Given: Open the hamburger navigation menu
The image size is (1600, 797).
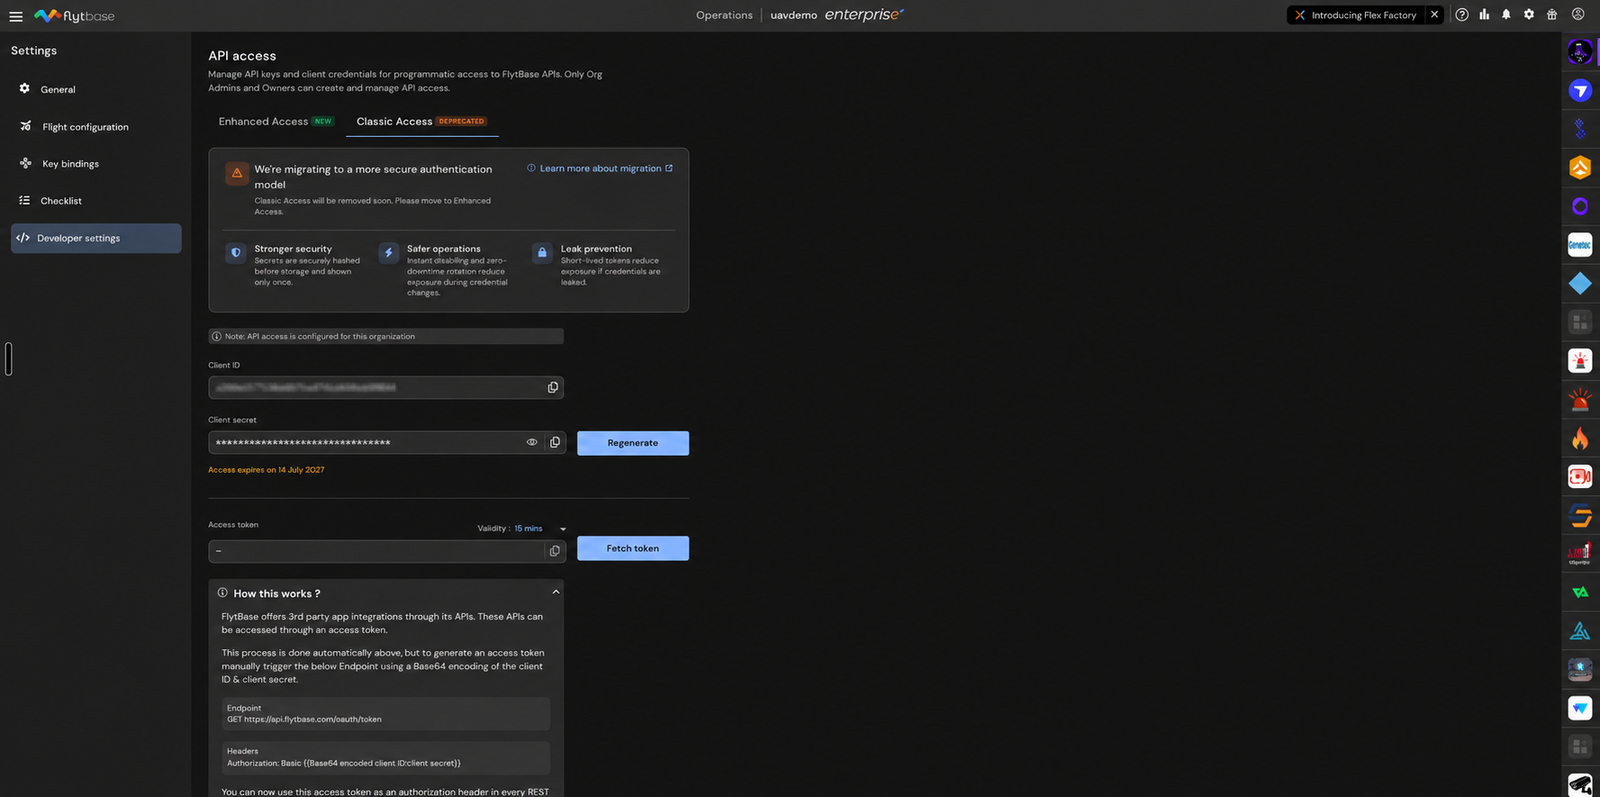Looking at the screenshot, I should pos(16,16).
